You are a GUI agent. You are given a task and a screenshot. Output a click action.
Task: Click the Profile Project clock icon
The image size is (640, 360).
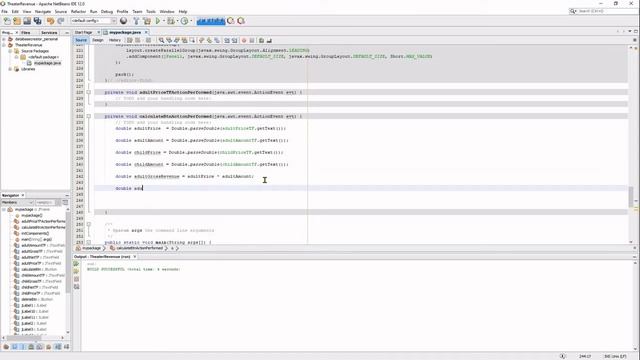coord(184,21)
